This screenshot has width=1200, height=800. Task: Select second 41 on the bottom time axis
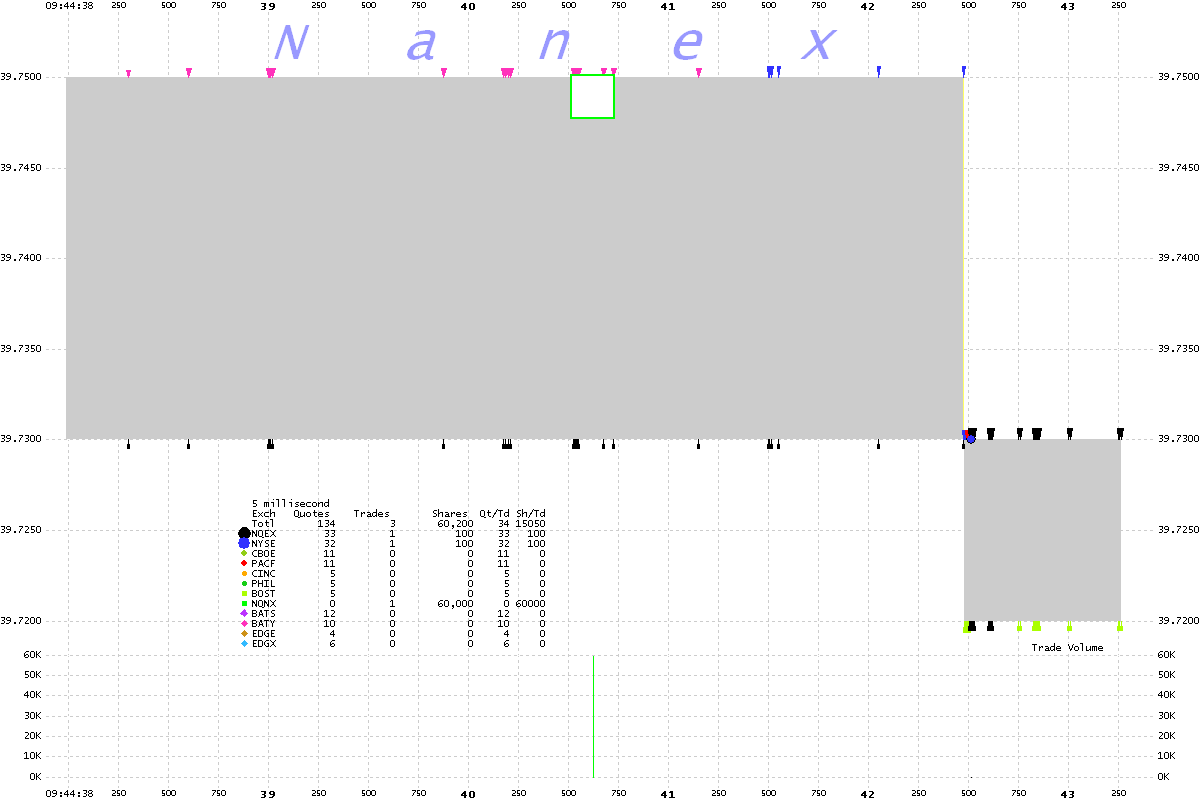pos(668,794)
